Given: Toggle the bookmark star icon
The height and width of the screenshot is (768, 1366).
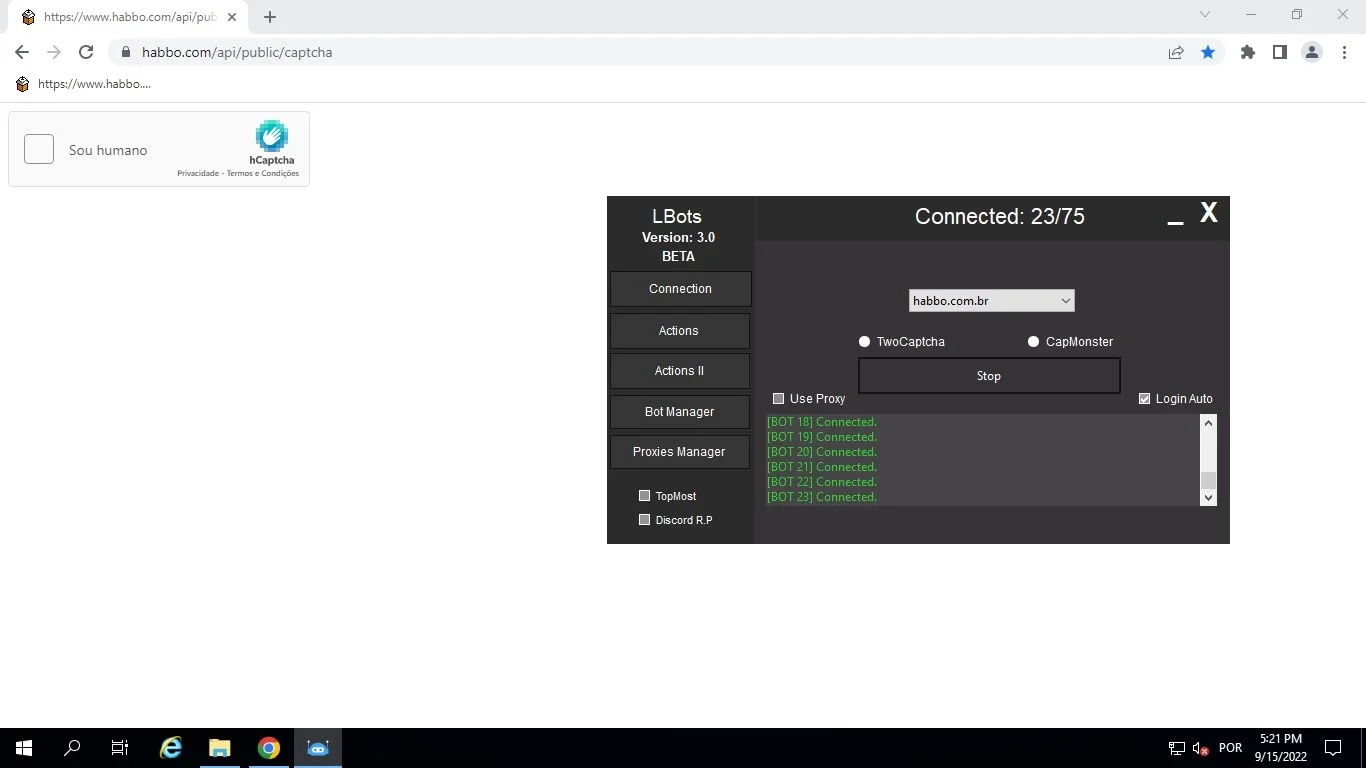Looking at the screenshot, I should pos(1208,52).
